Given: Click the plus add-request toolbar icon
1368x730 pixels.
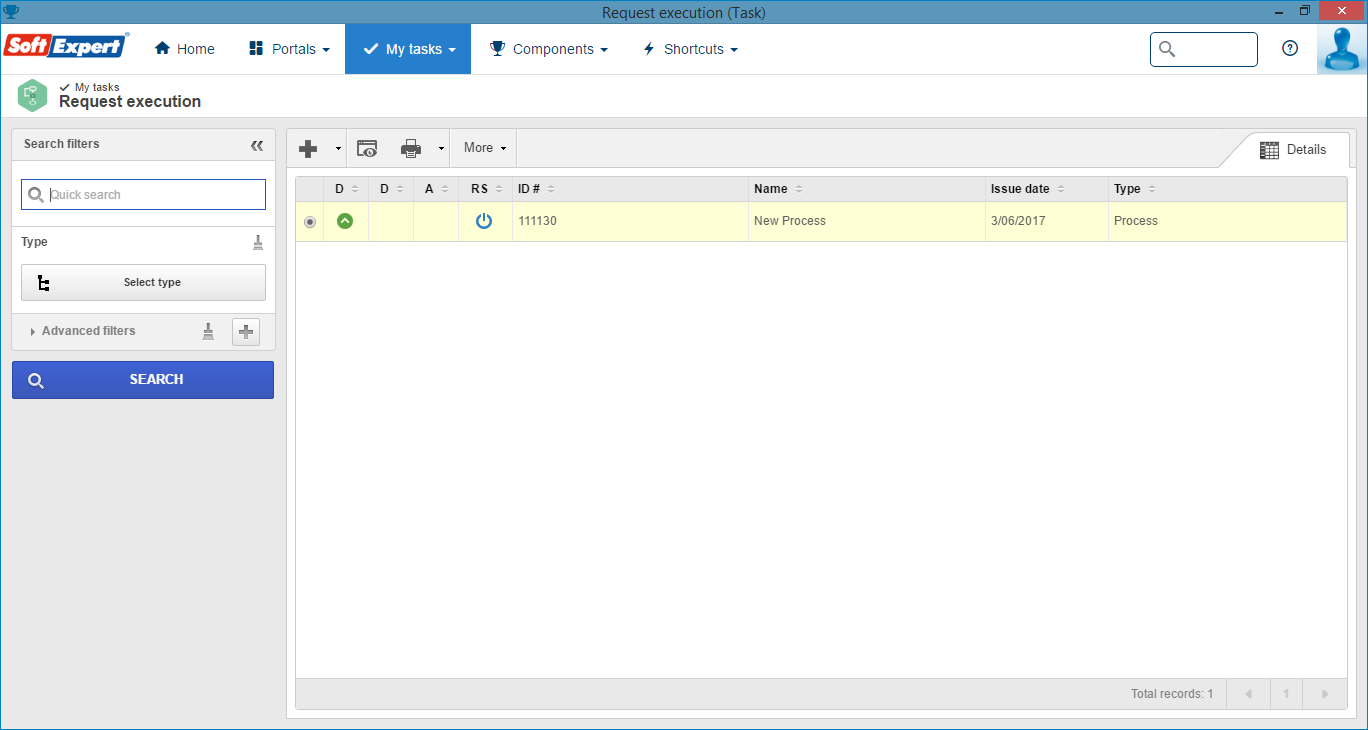Looking at the screenshot, I should point(308,148).
